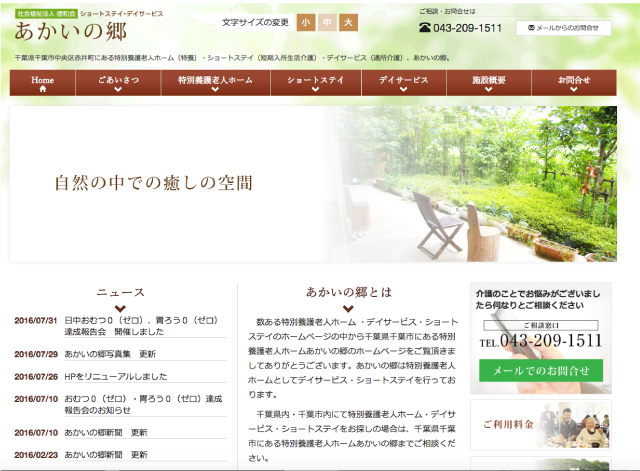Screen dimensions: 640x471
Task: Click the header phone number 043-209-1511
Action: (x=467, y=28)
